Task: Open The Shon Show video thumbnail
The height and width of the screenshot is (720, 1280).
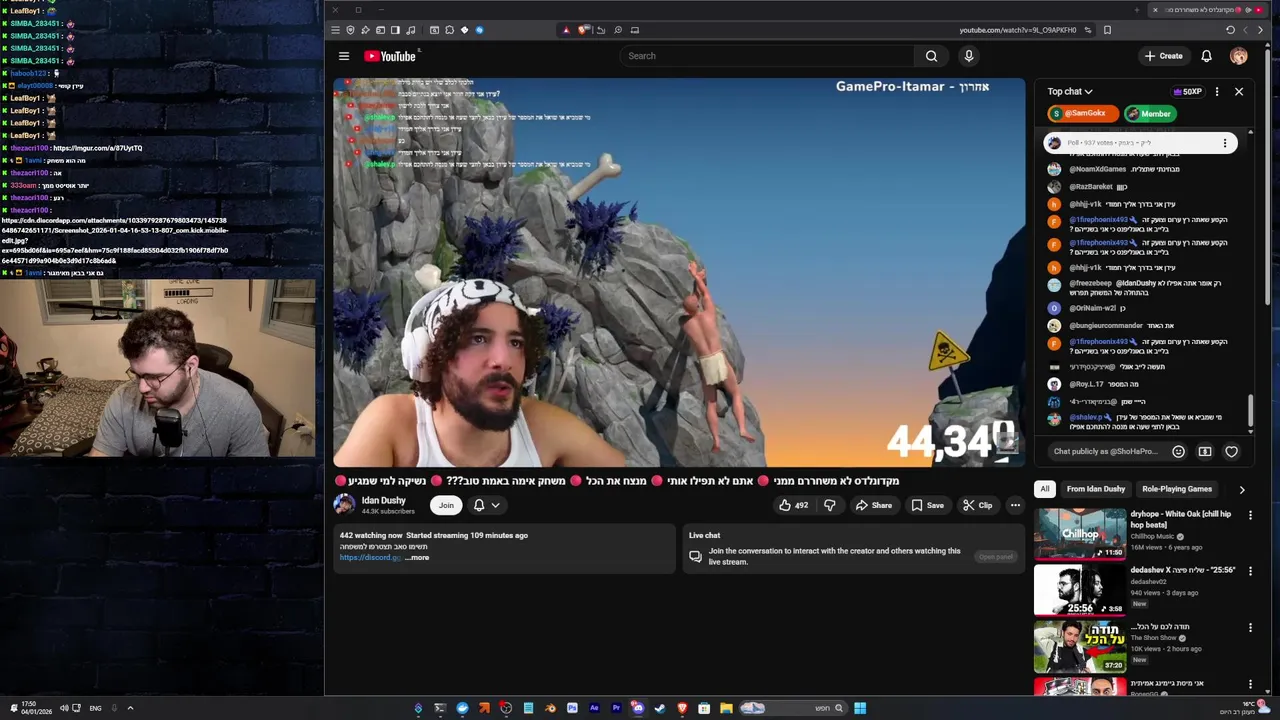Action: [x=1080, y=647]
